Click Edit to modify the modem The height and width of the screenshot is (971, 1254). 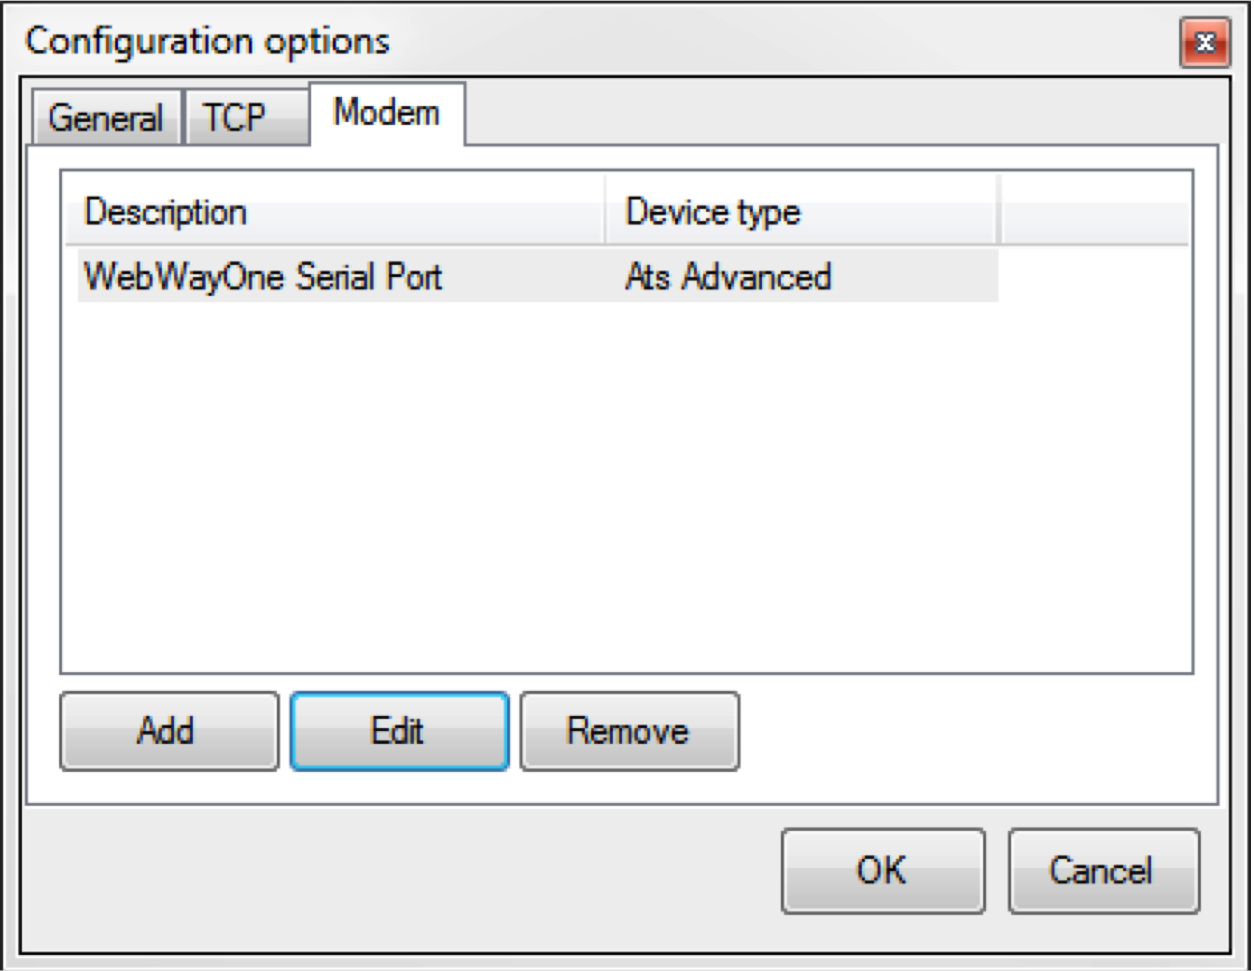coord(398,731)
